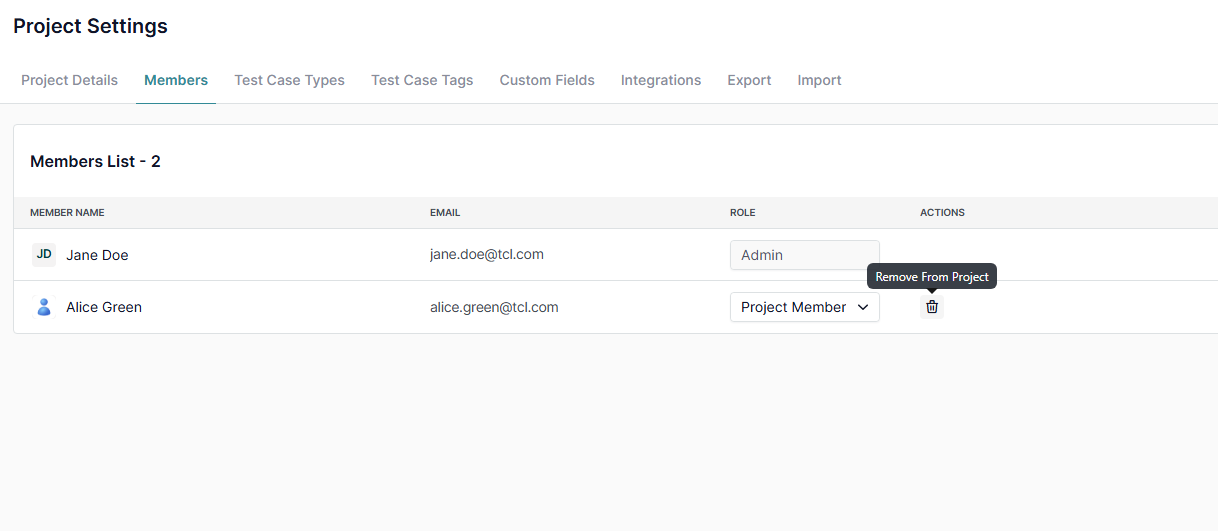This screenshot has height=531, width=1218.
Task: Click the Project Settings page title
Action: coord(90,26)
